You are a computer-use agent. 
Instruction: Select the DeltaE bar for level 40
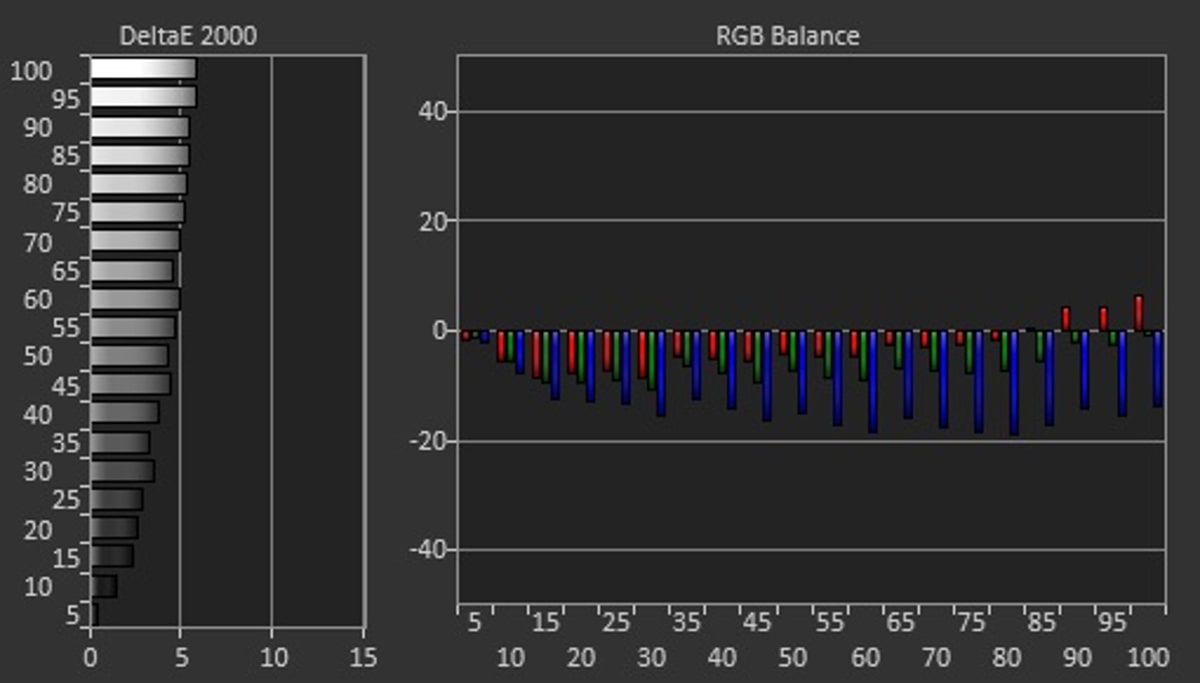(125, 412)
